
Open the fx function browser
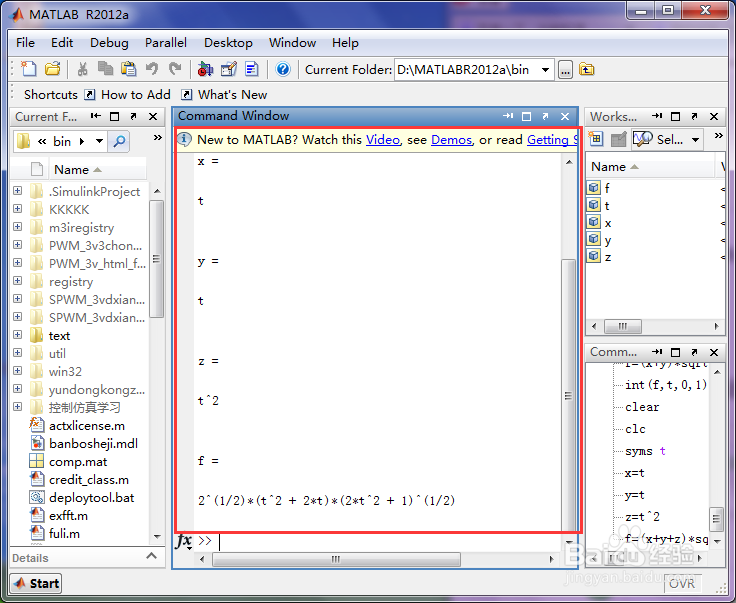coord(184,541)
